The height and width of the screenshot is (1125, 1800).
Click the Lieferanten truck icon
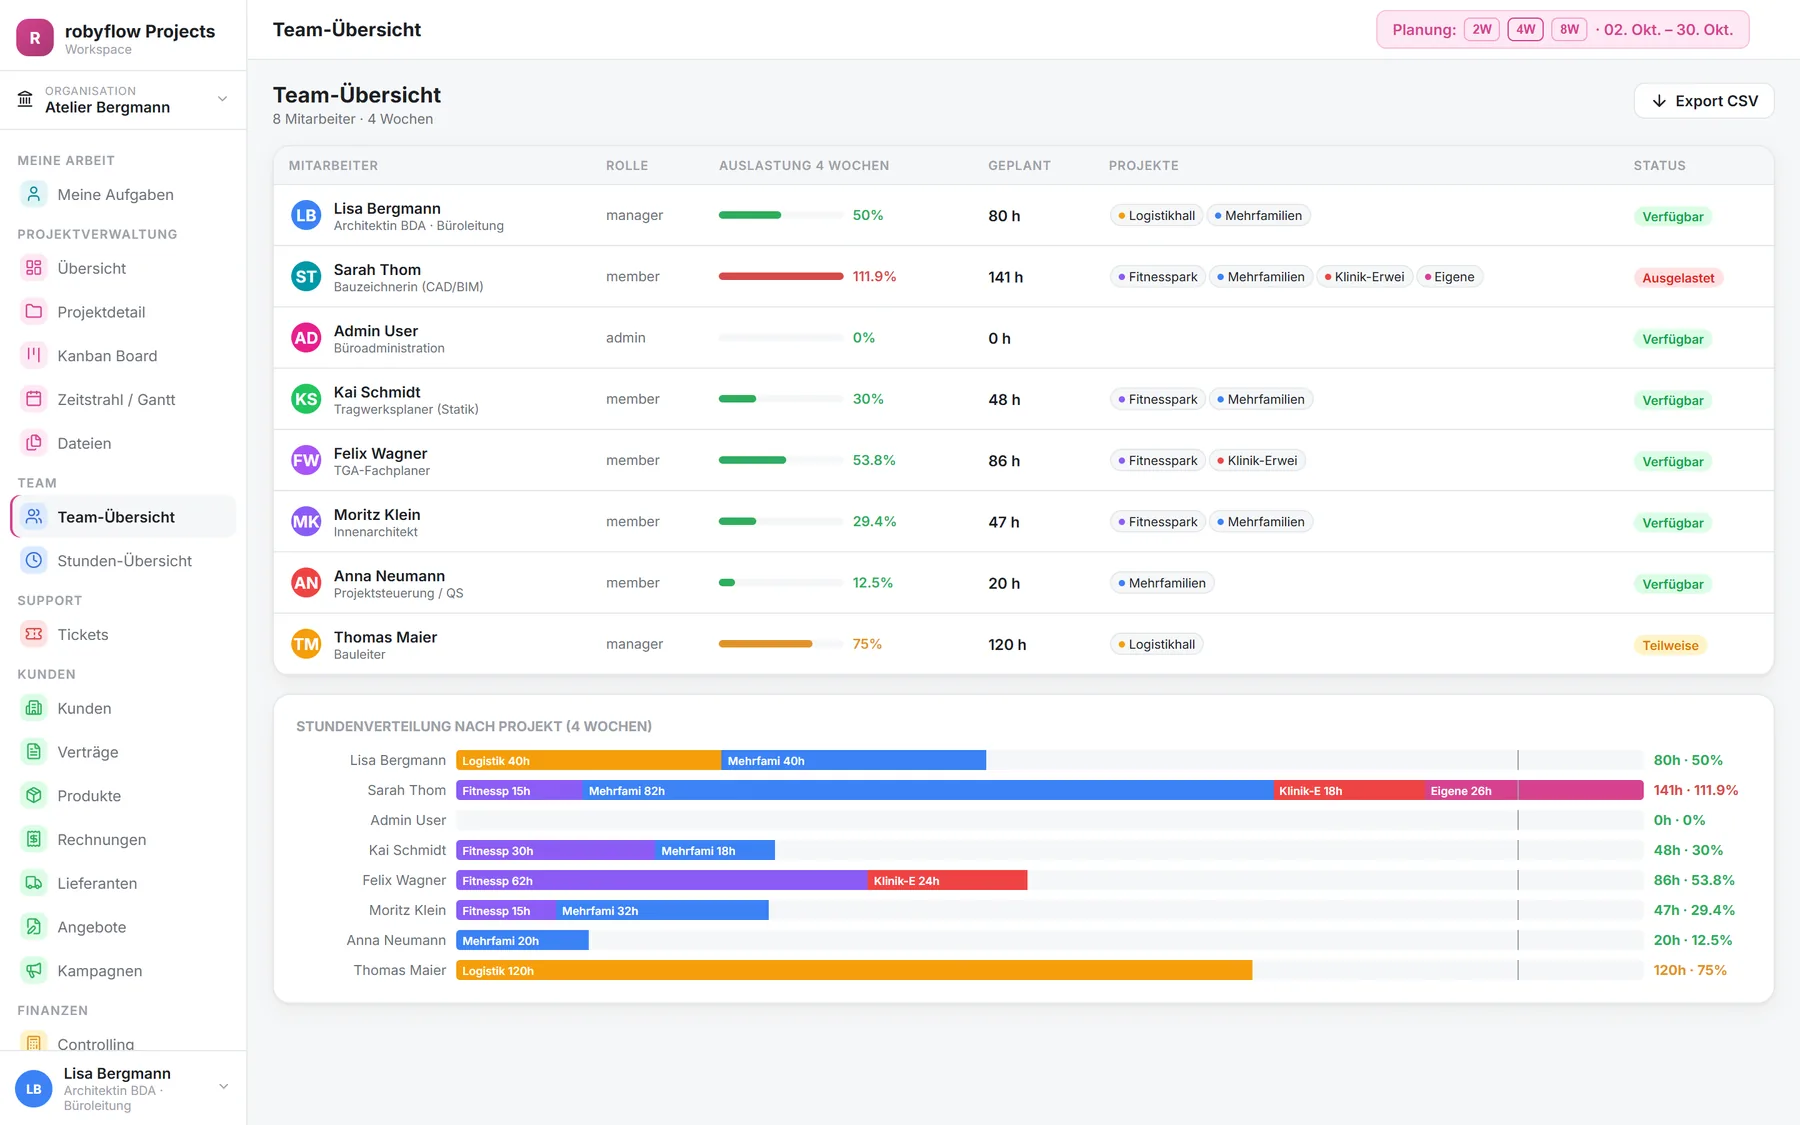click(x=34, y=883)
